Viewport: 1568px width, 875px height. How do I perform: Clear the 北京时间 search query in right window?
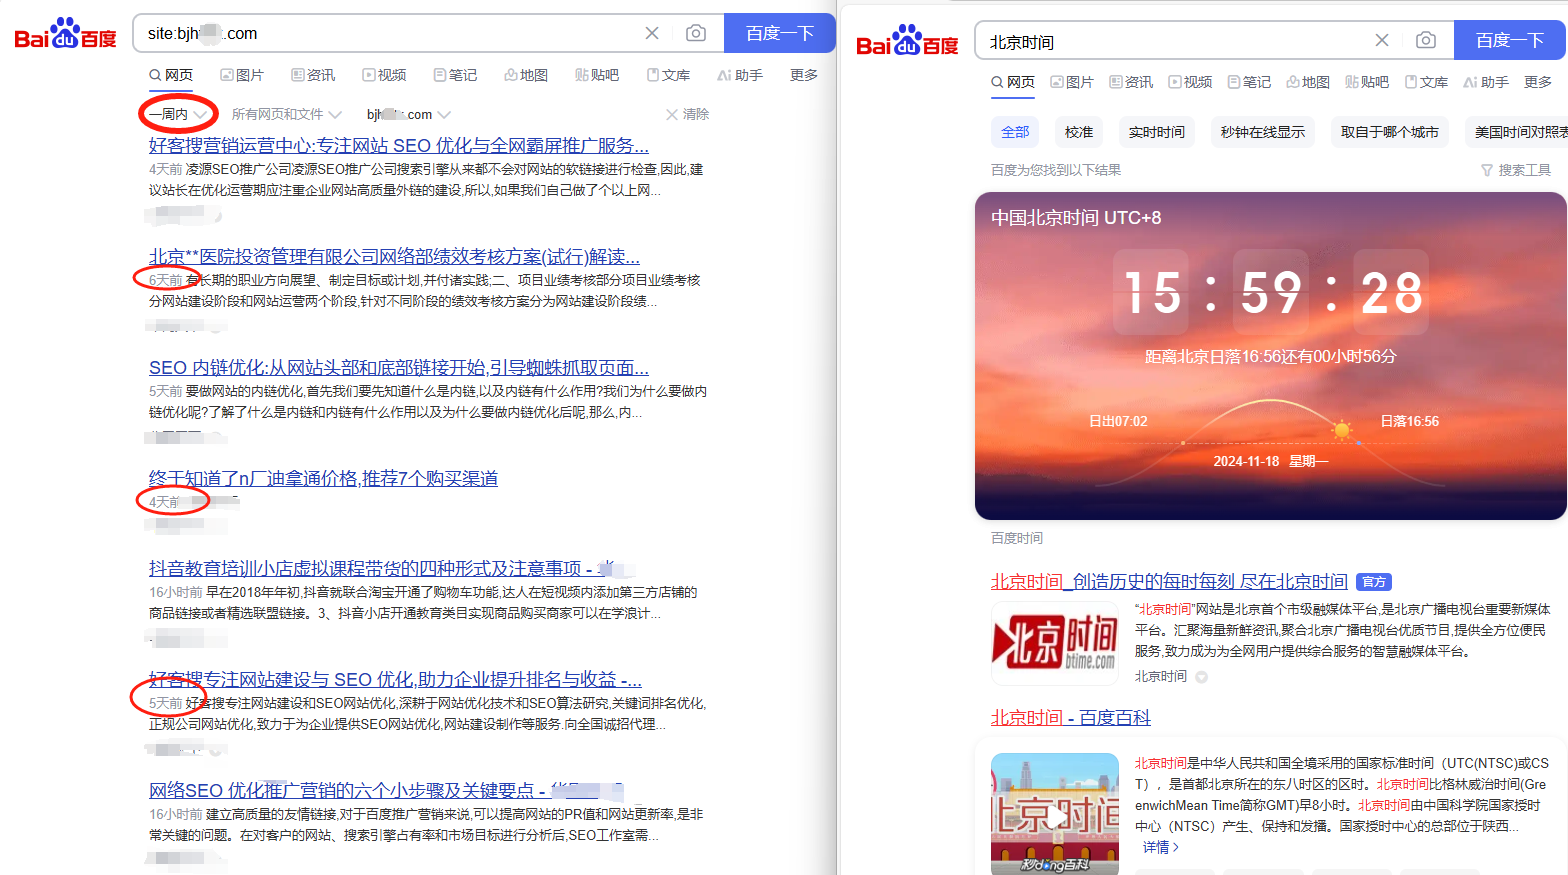point(1382,40)
